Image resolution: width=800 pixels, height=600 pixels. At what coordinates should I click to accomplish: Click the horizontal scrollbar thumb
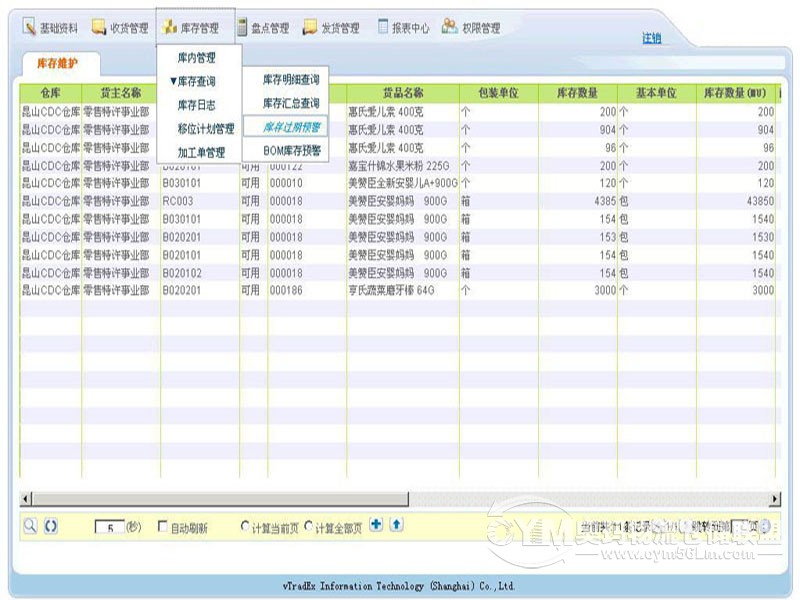coord(220,498)
